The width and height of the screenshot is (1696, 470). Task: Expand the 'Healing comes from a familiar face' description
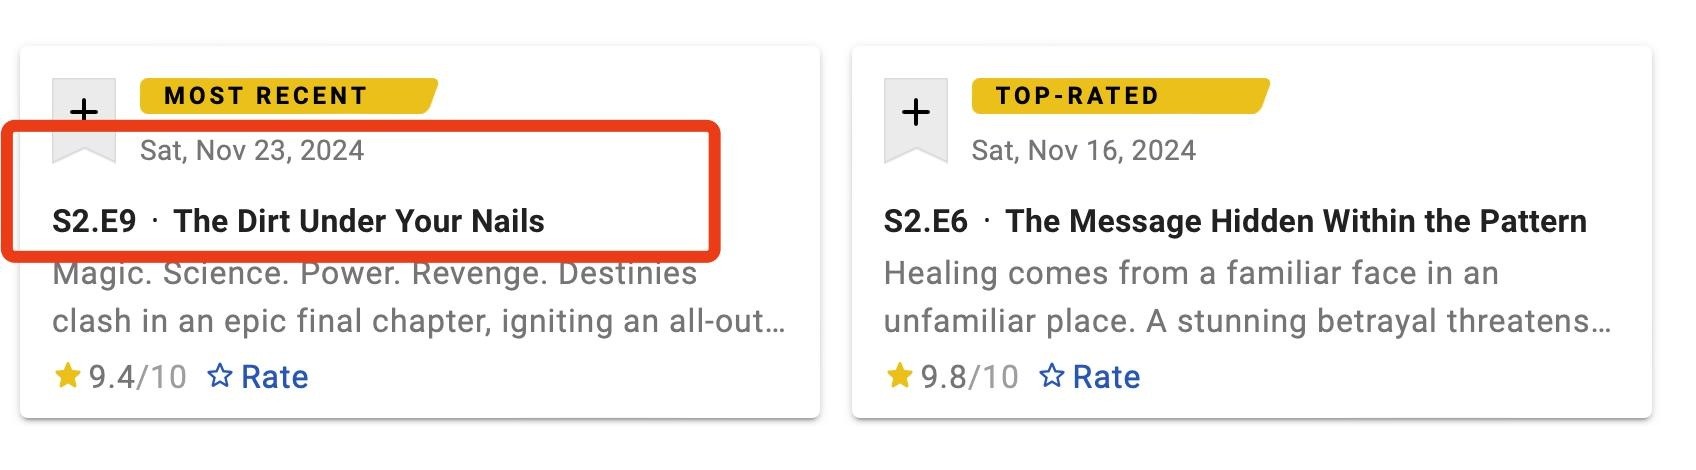click(x=1248, y=297)
